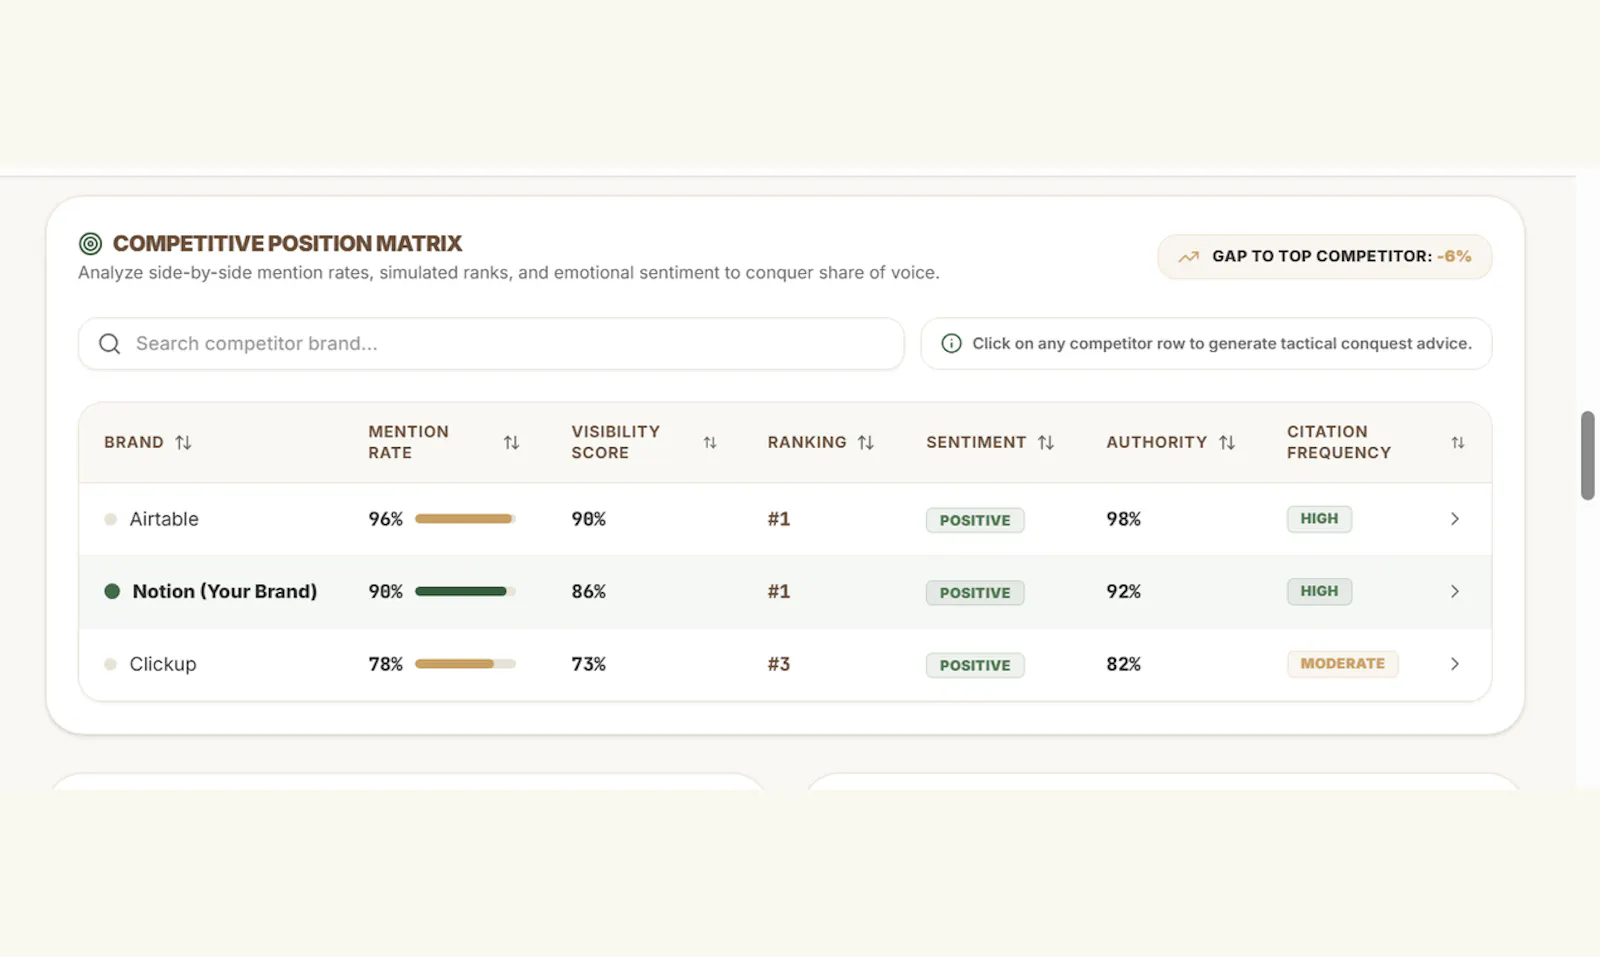Click Notion's 92% authority value

click(x=1124, y=591)
